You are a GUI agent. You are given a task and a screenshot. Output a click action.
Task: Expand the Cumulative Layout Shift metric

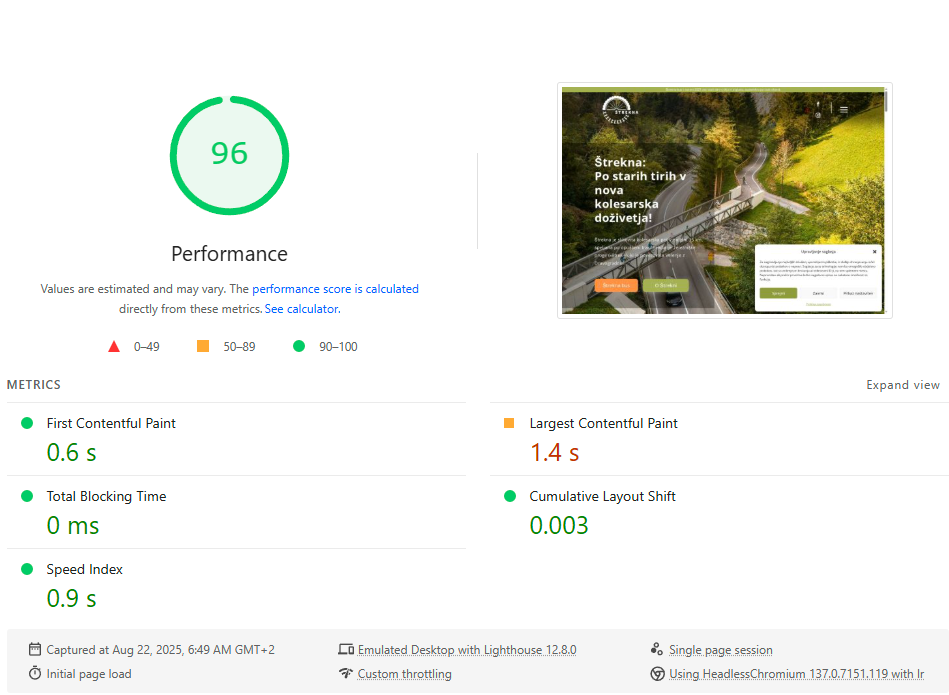(602, 497)
